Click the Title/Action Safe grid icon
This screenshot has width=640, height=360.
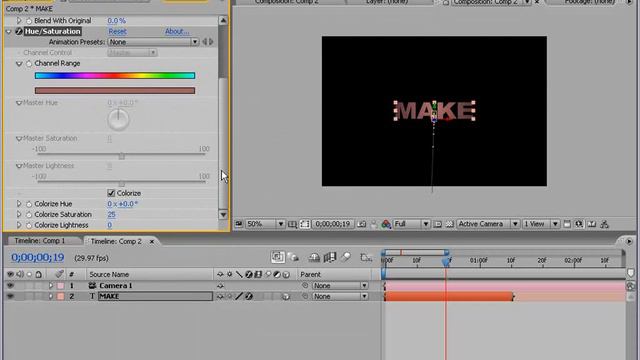click(292, 224)
